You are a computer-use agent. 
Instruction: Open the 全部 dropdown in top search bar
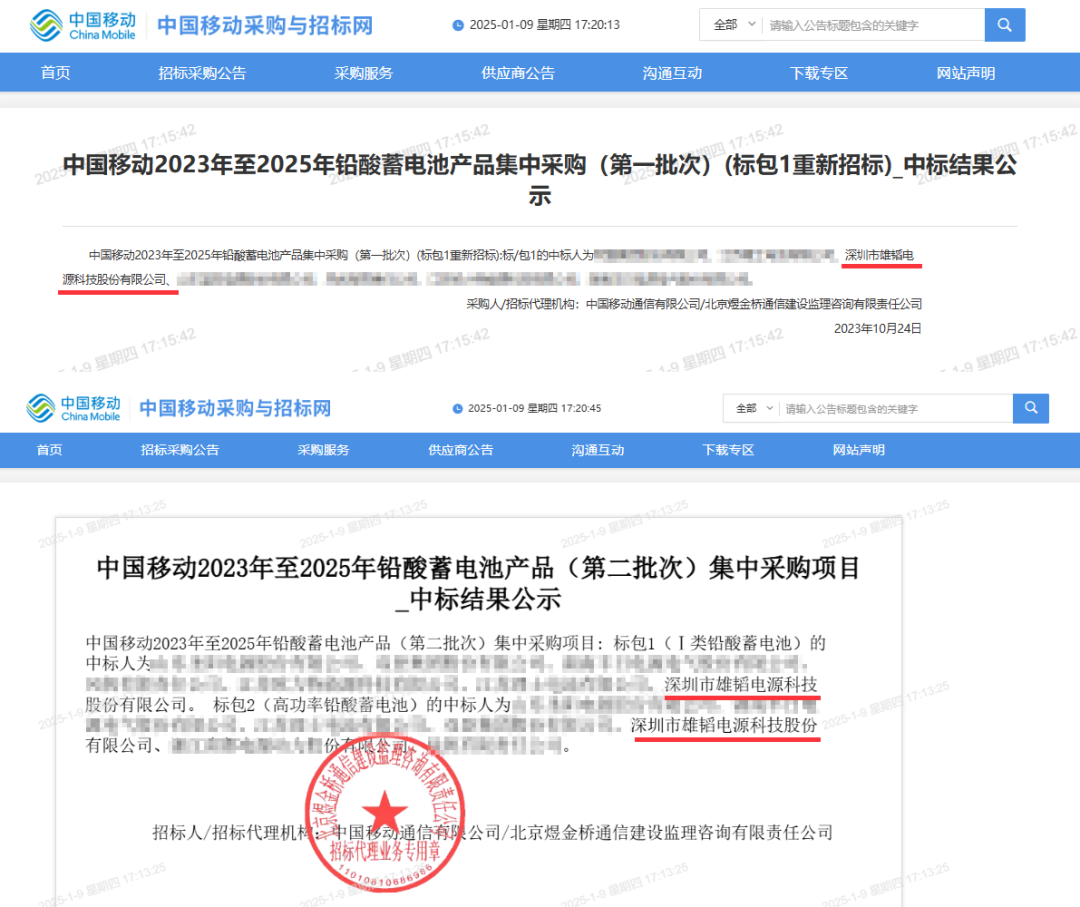[734, 25]
